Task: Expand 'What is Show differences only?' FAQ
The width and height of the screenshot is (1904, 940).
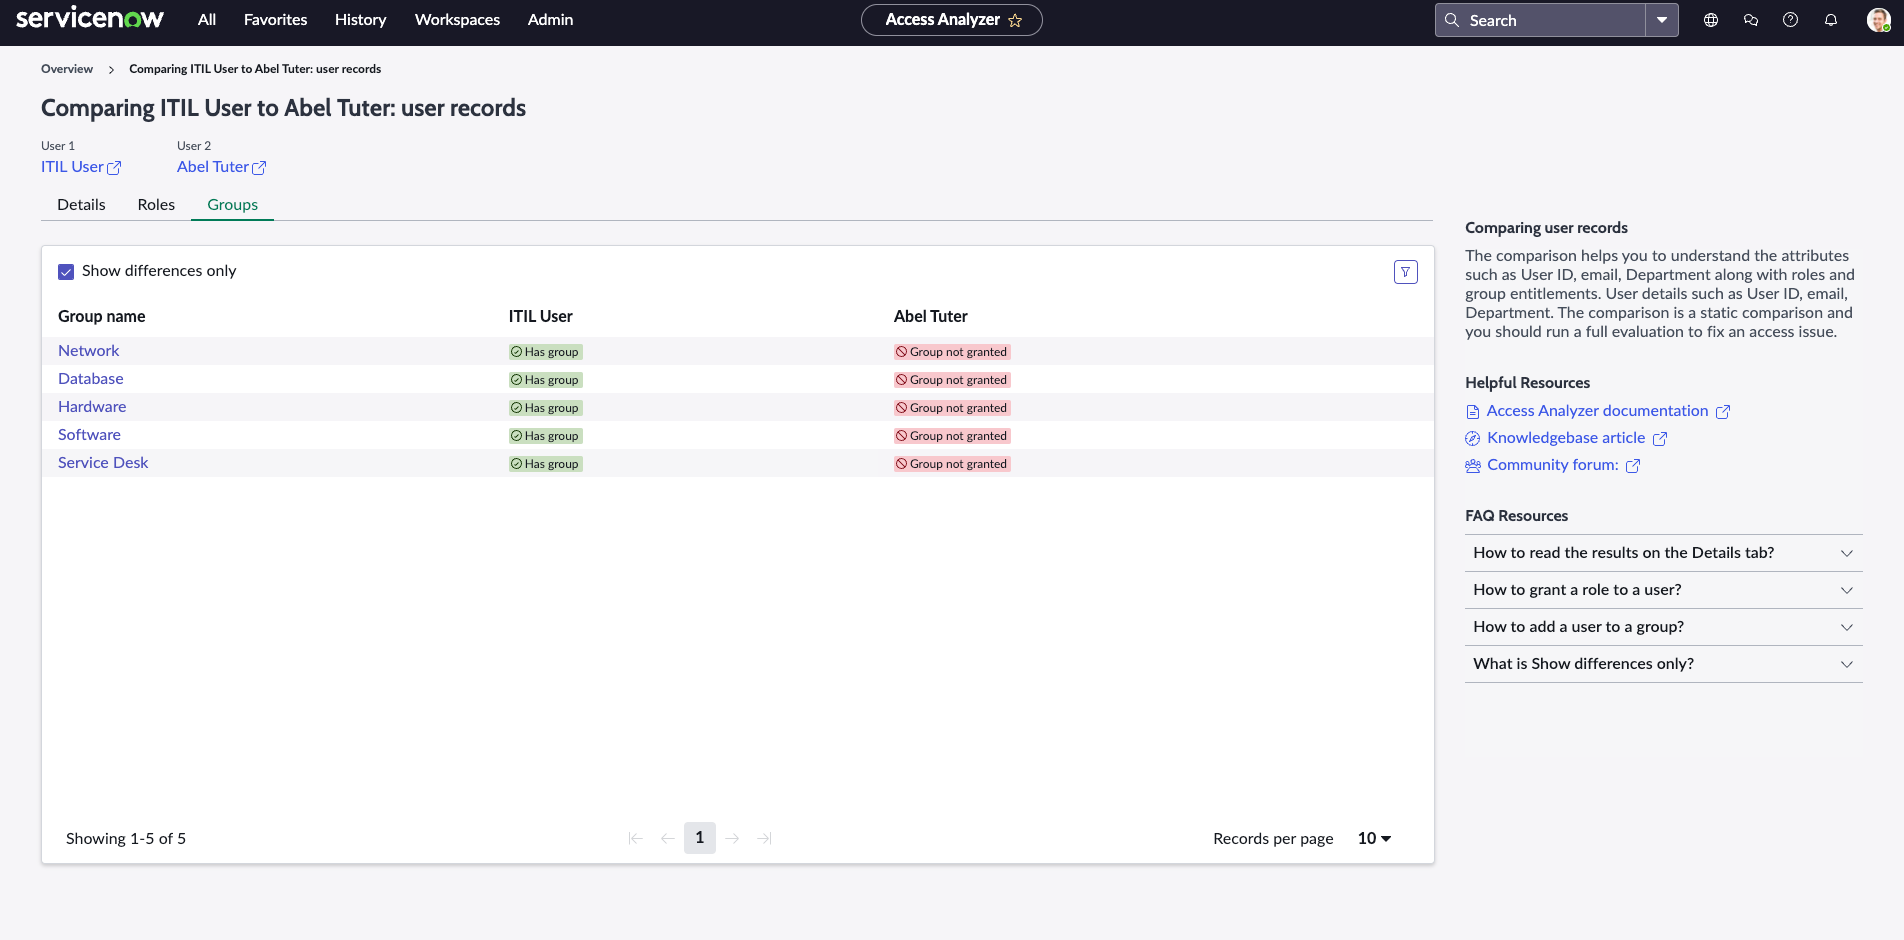Action: coord(1664,664)
